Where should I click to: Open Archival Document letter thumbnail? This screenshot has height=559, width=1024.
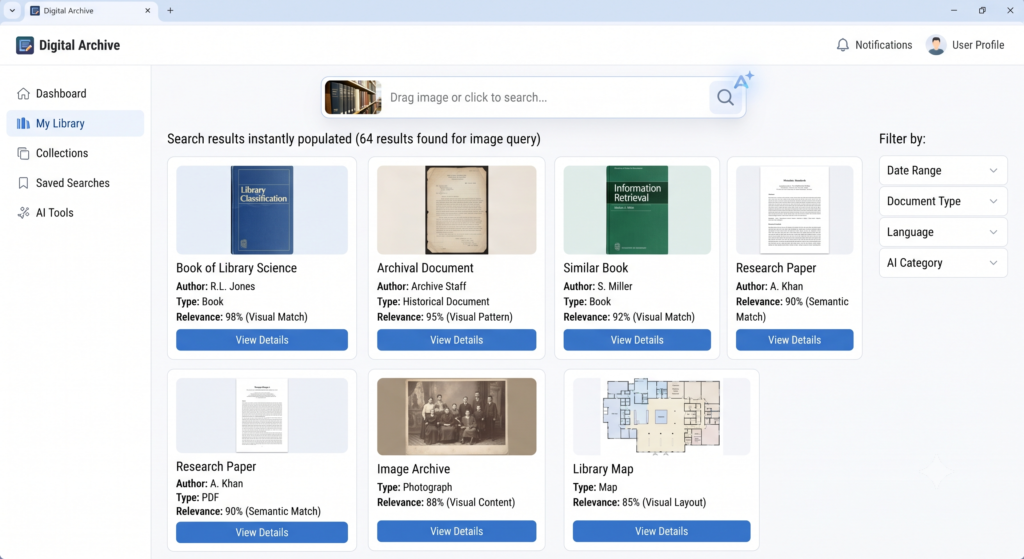click(456, 210)
